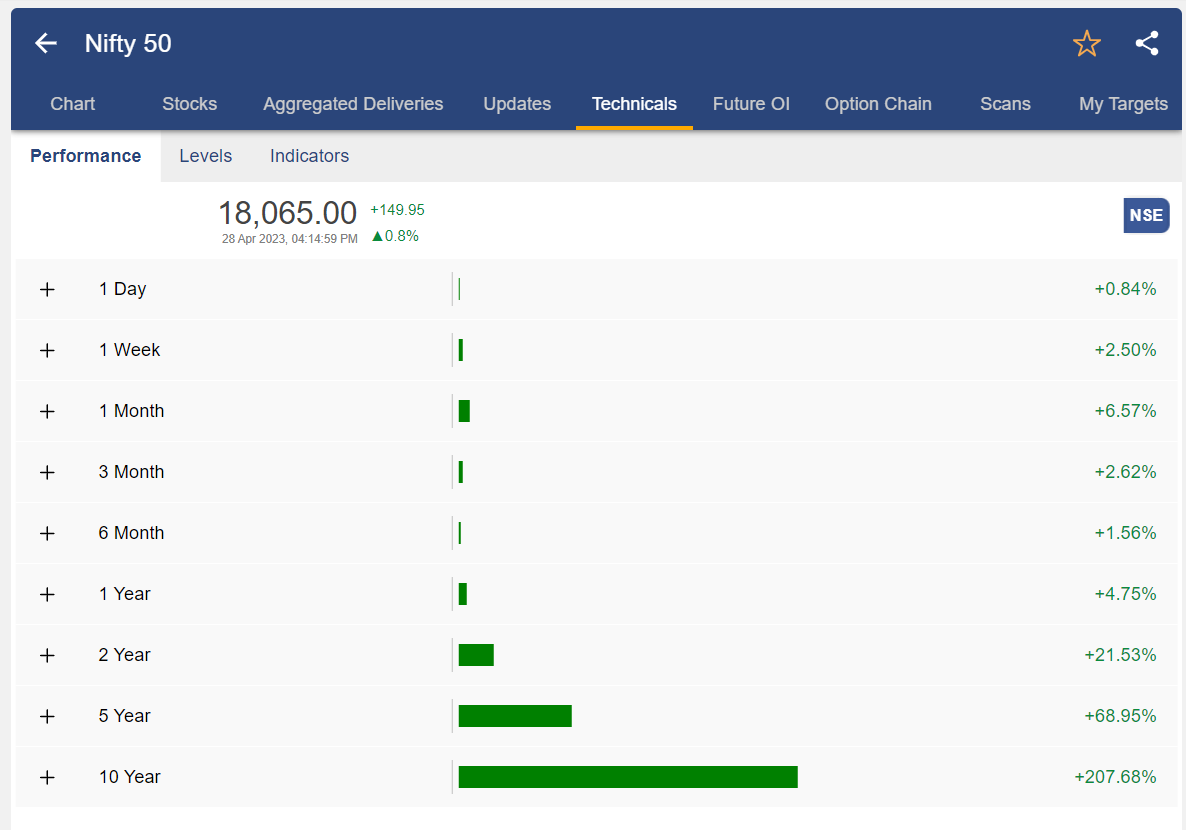This screenshot has width=1186, height=830.
Task: Switch to the Indicators tab
Action: [x=309, y=156]
